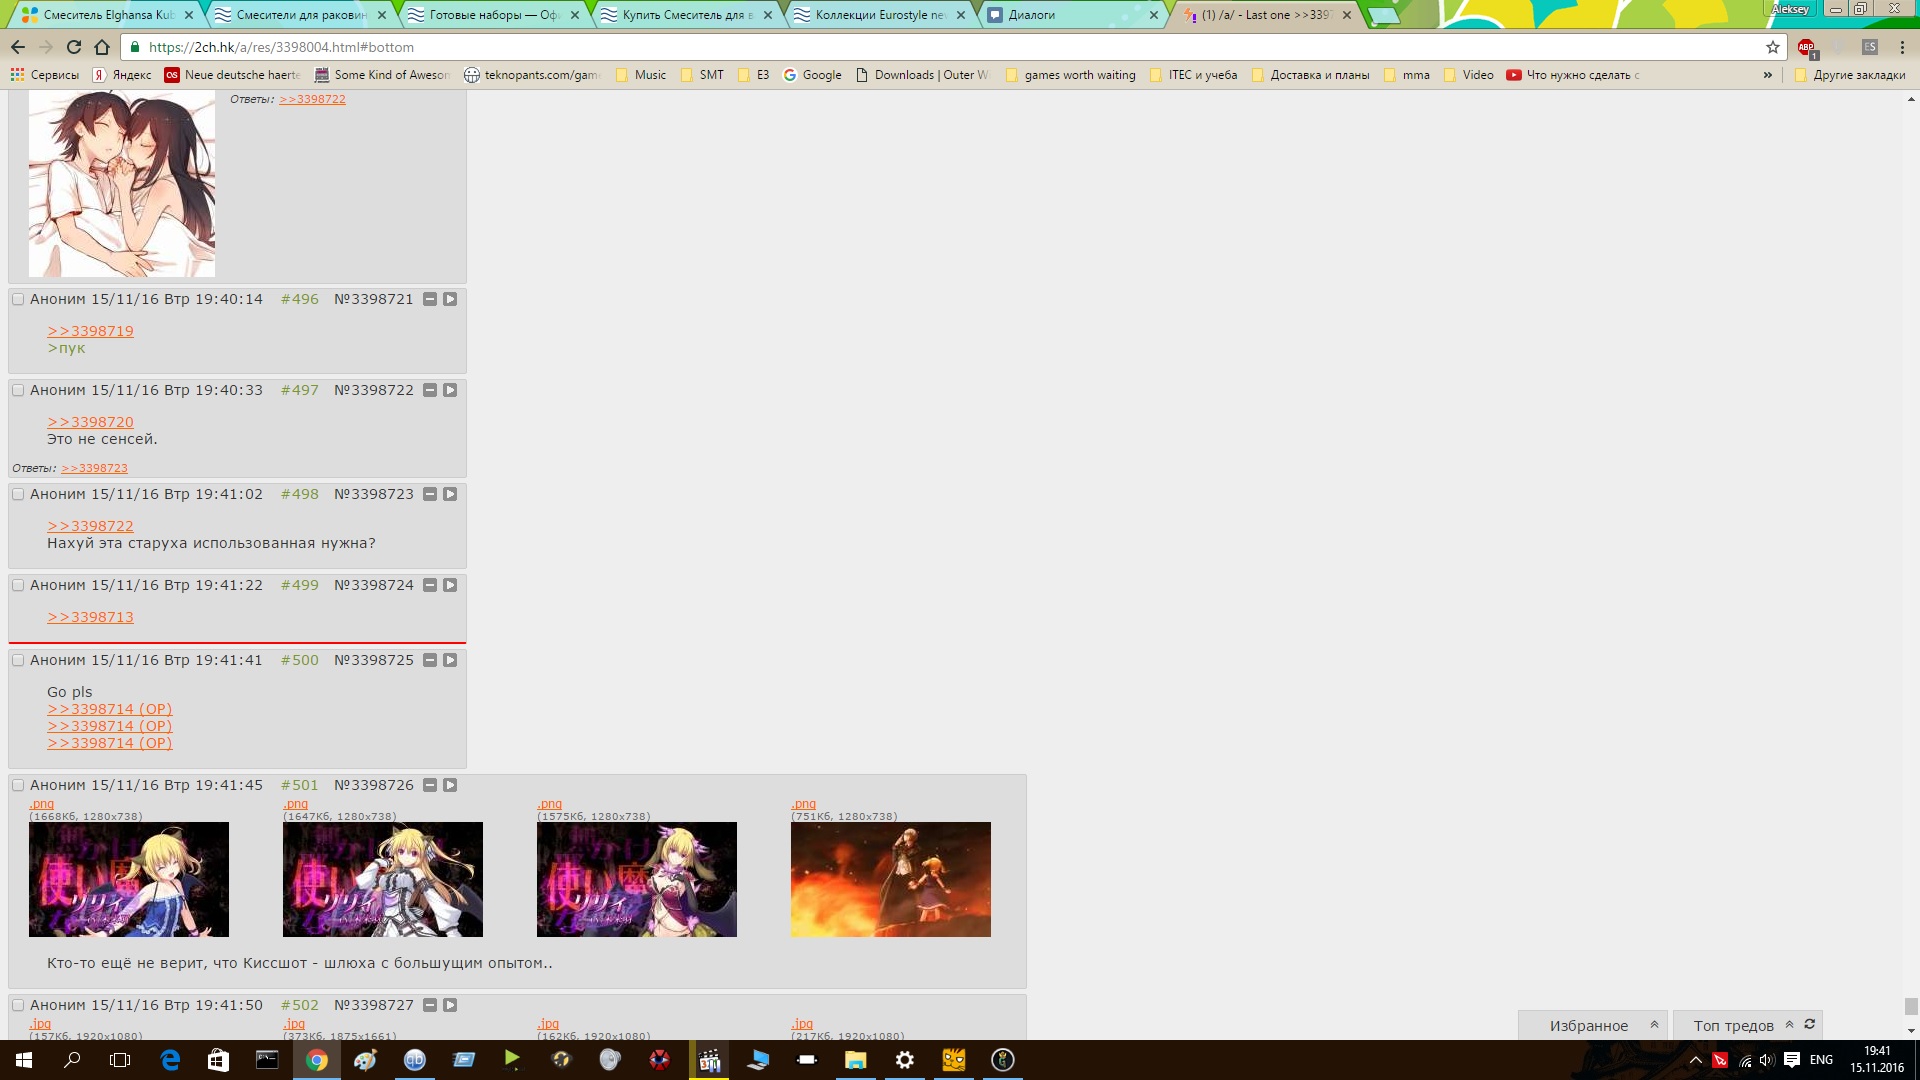Click the arrow icon on post #500
This screenshot has height=1080, width=1920.
[x=450, y=660]
